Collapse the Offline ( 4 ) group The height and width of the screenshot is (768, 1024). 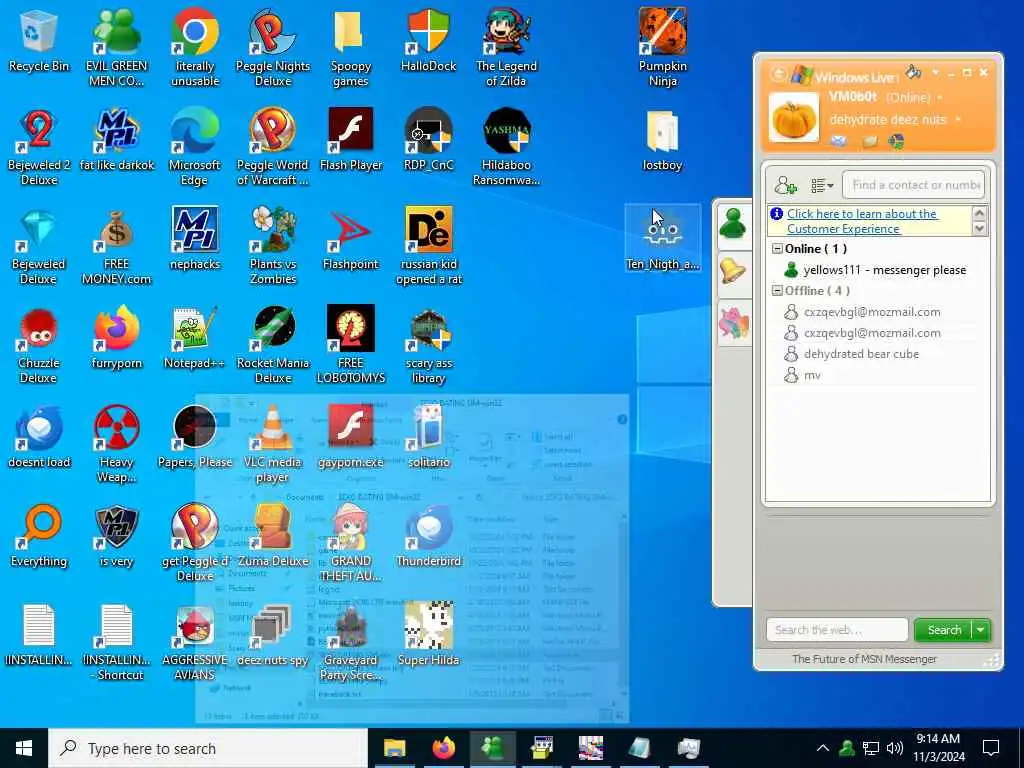point(777,291)
